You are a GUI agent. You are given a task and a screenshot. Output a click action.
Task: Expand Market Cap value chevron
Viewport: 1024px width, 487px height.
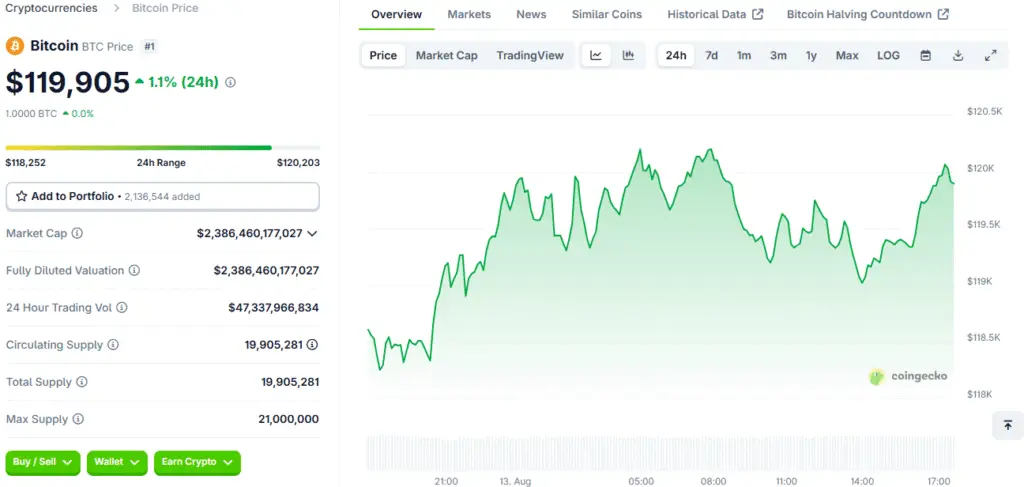click(312, 233)
